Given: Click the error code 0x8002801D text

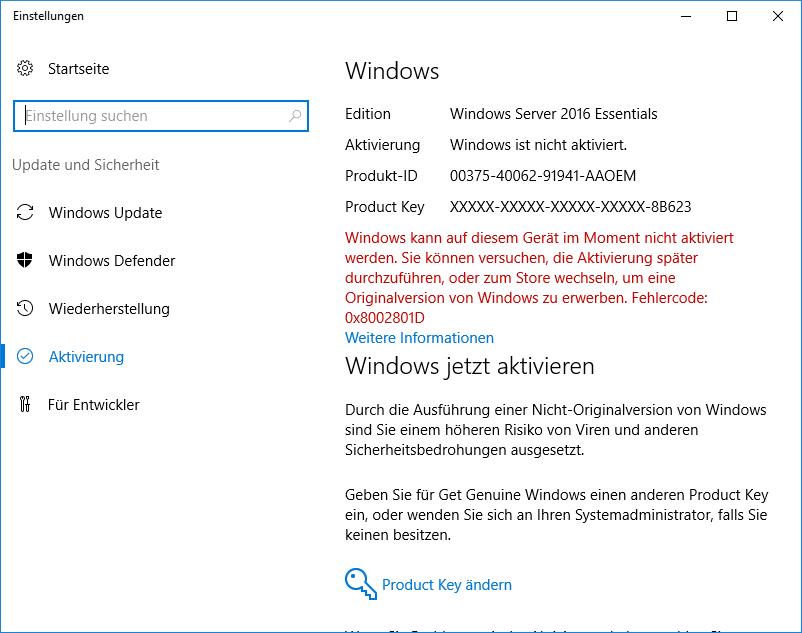Looking at the screenshot, I should pos(385,318).
